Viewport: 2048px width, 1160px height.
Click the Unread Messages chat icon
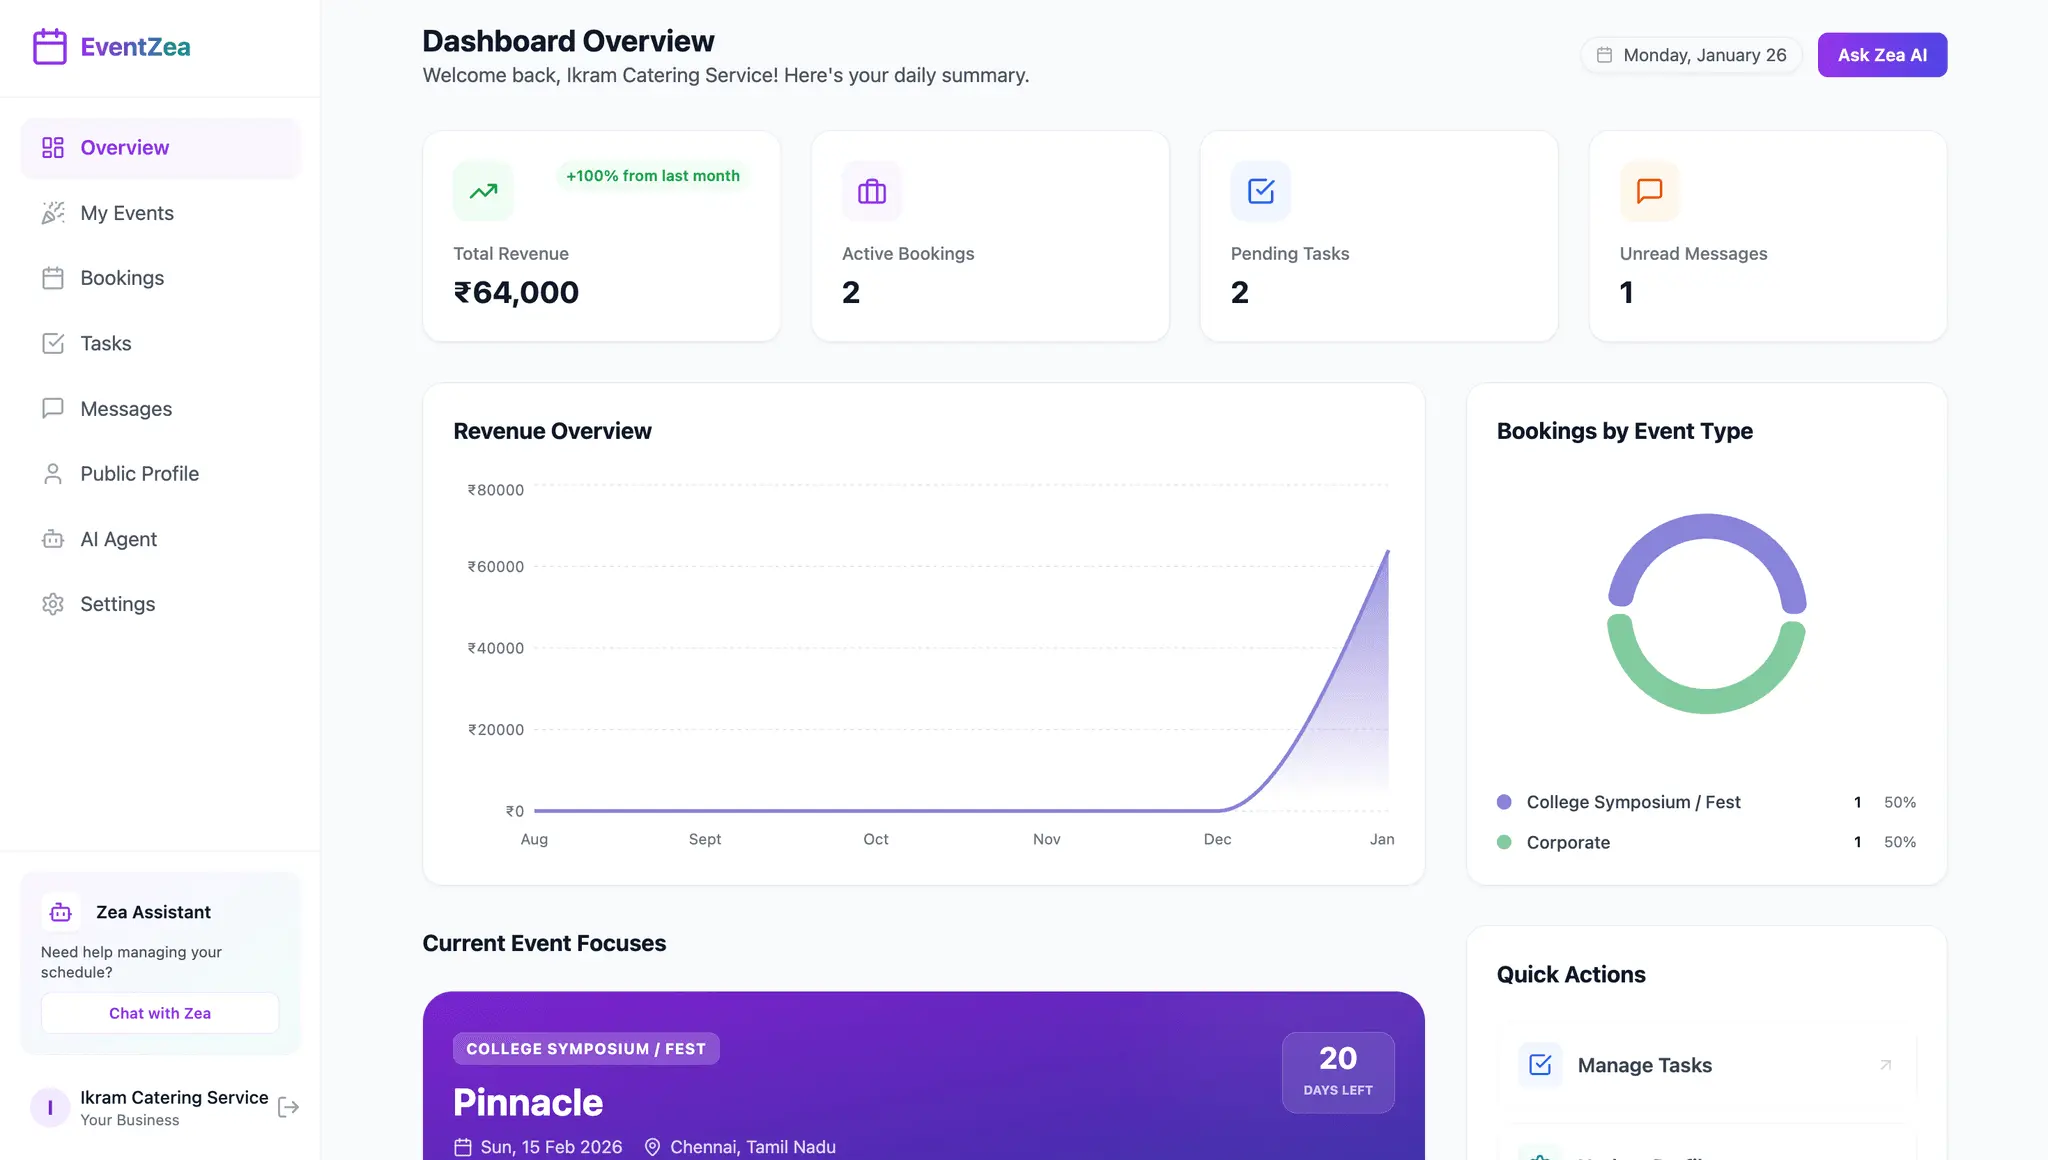(x=1650, y=191)
